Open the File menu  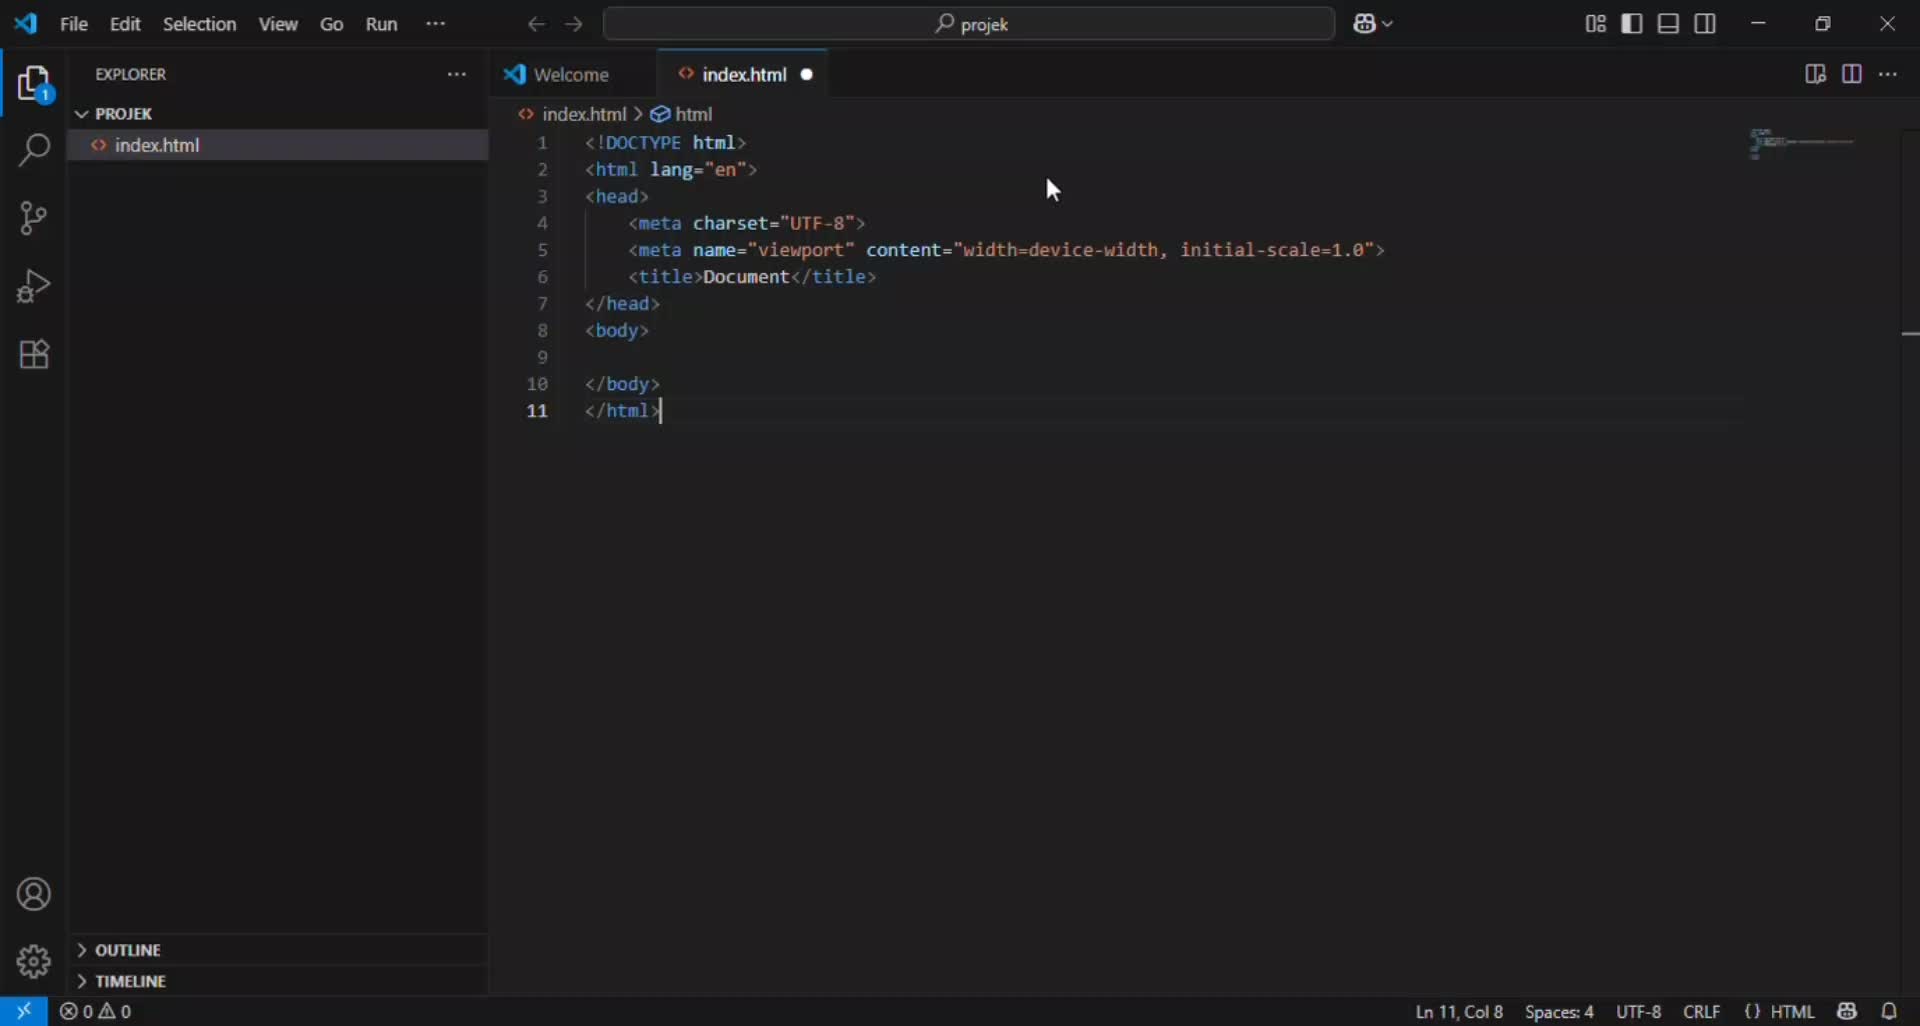(74, 24)
